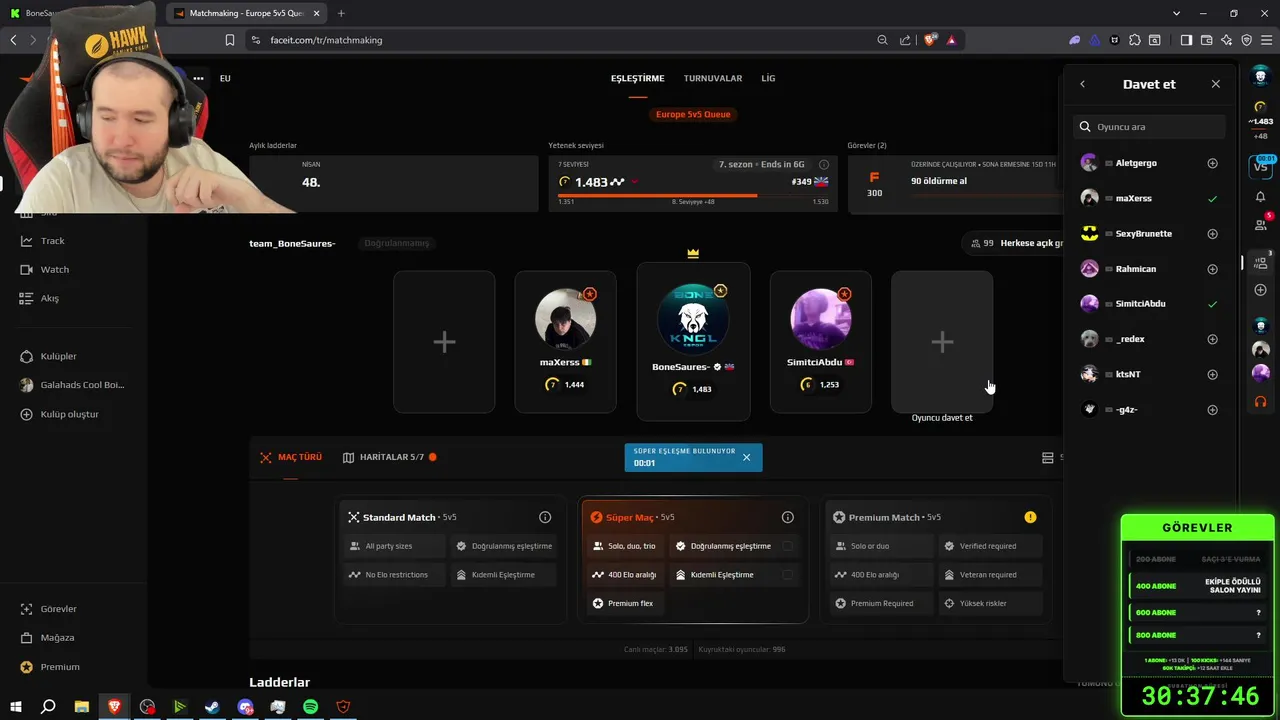This screenshot has width=1280, height=720.
Task: Toggle Süper Maç Doğrulanmış eşleştirme checkbox
Action: (788, 546)
